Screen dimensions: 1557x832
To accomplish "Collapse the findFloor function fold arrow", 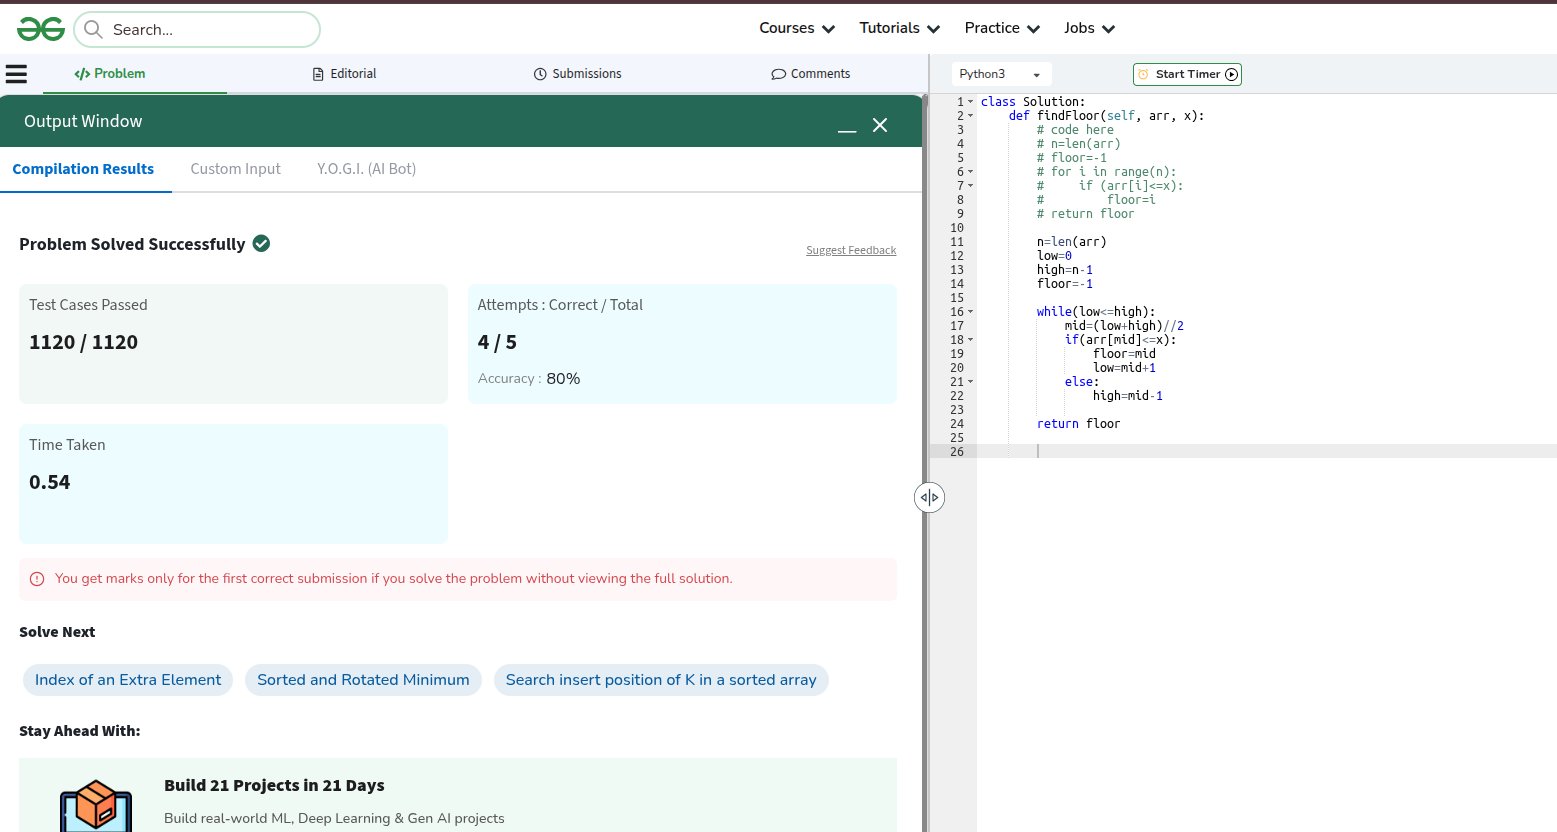I will pos(970,116).
